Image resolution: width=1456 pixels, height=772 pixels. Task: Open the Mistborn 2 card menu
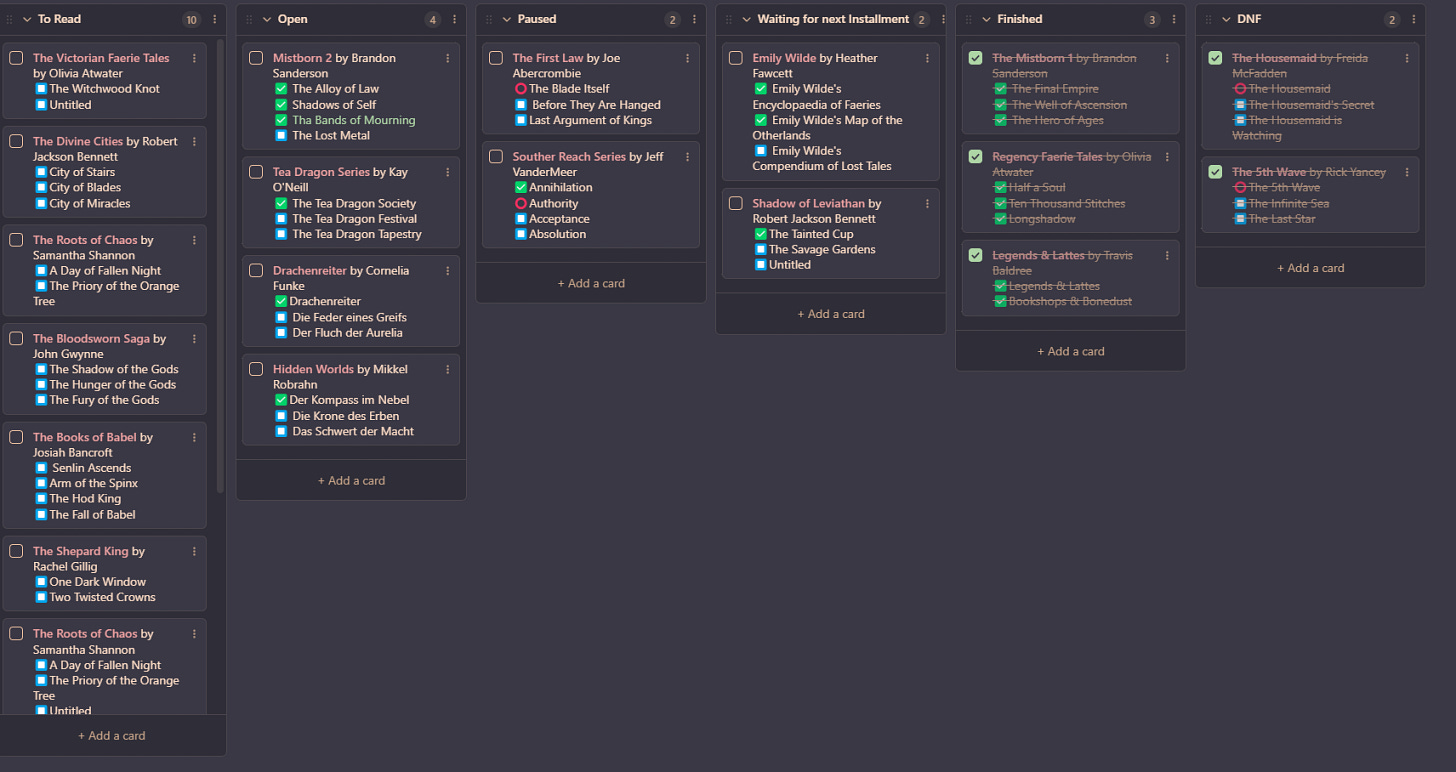(x=448, y=58)
